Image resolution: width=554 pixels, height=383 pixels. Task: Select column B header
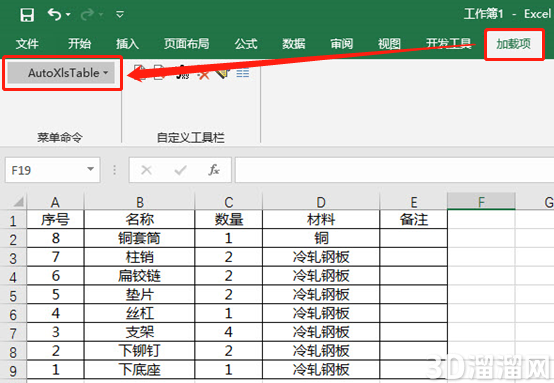[140, 202]
